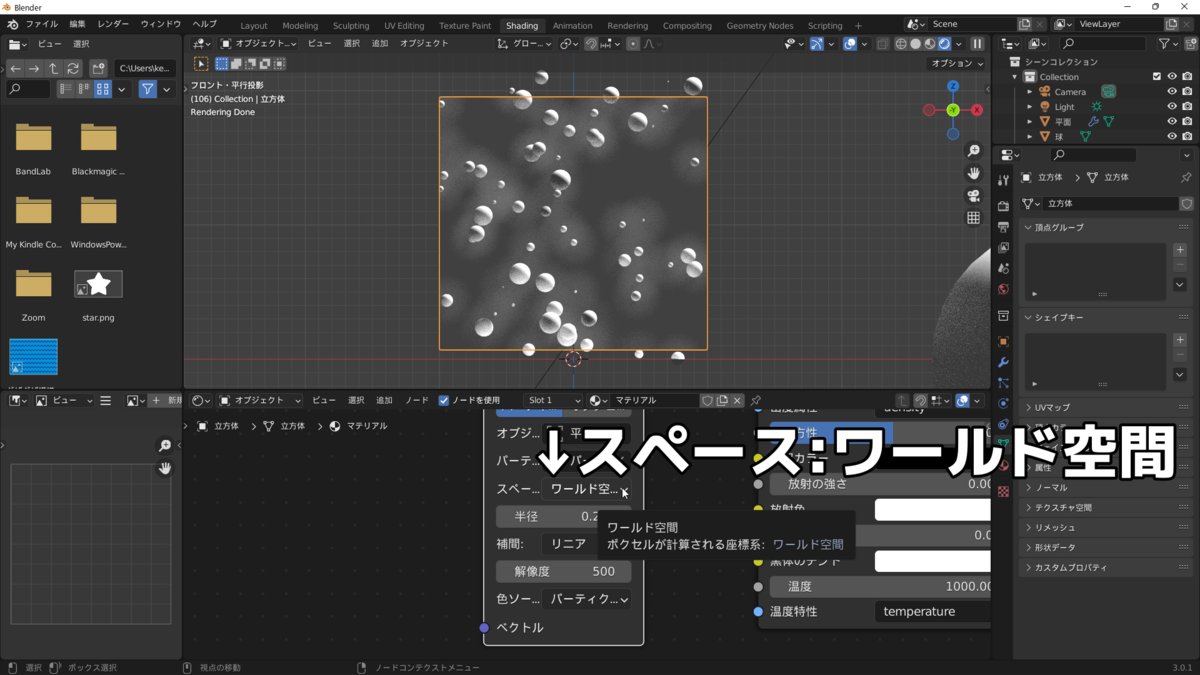Go back in the file browser
The image size is (1200, 675).
15,68
